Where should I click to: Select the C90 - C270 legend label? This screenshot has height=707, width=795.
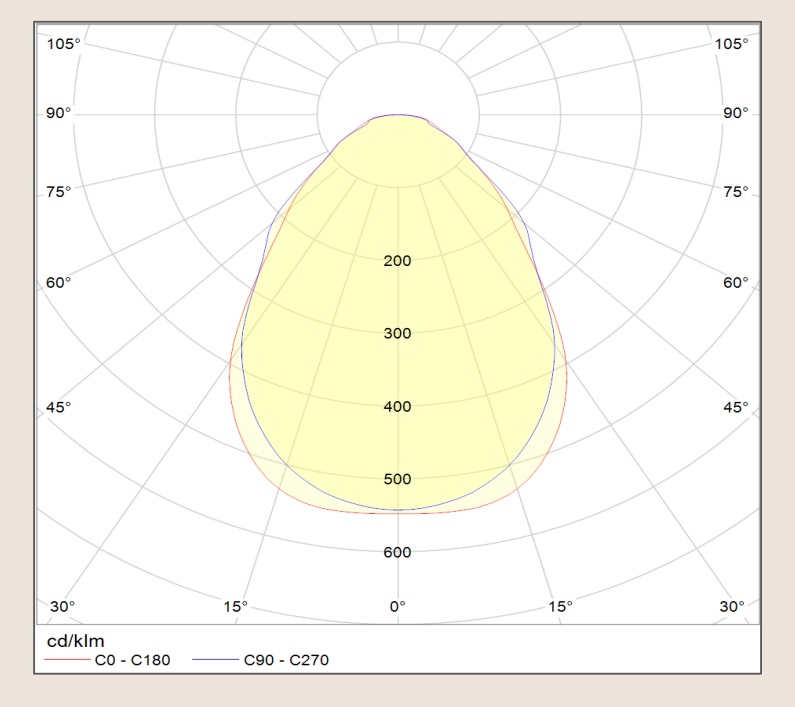click(x=285, y=659)
